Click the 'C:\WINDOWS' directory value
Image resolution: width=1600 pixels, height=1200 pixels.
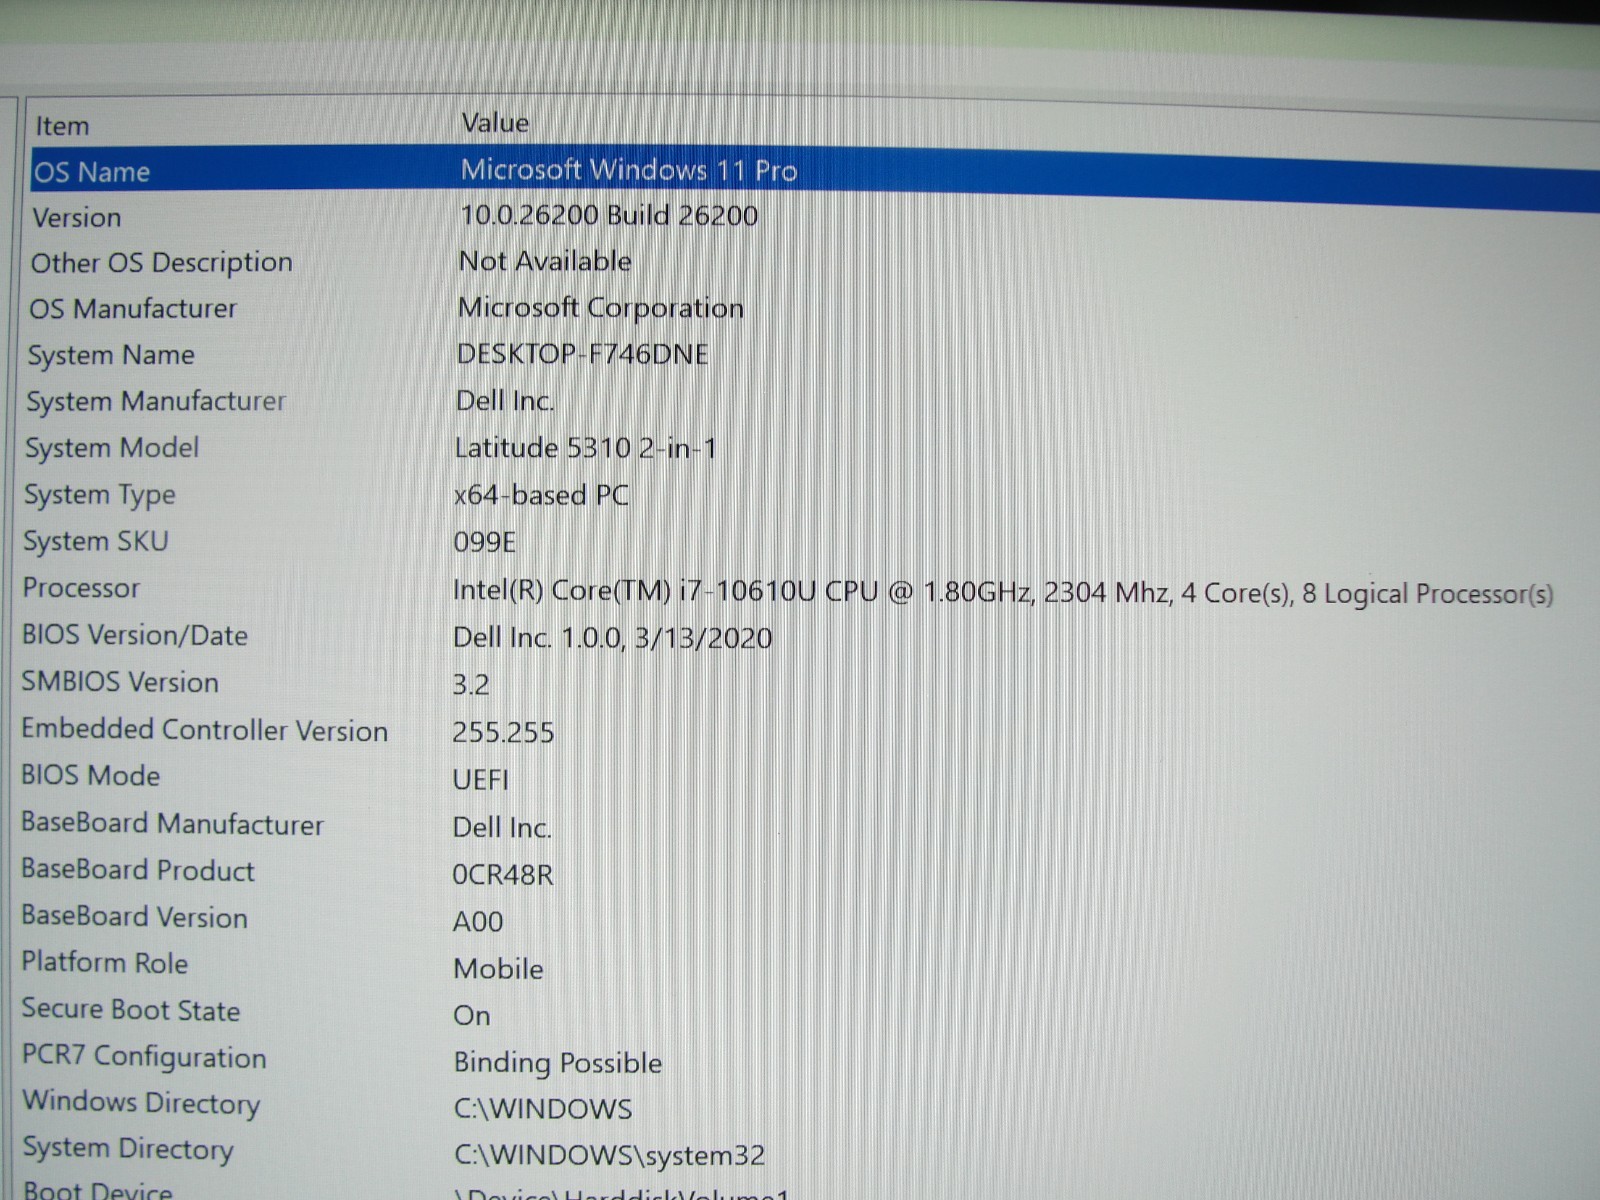pyautogui.click(x=543, y=1109)
